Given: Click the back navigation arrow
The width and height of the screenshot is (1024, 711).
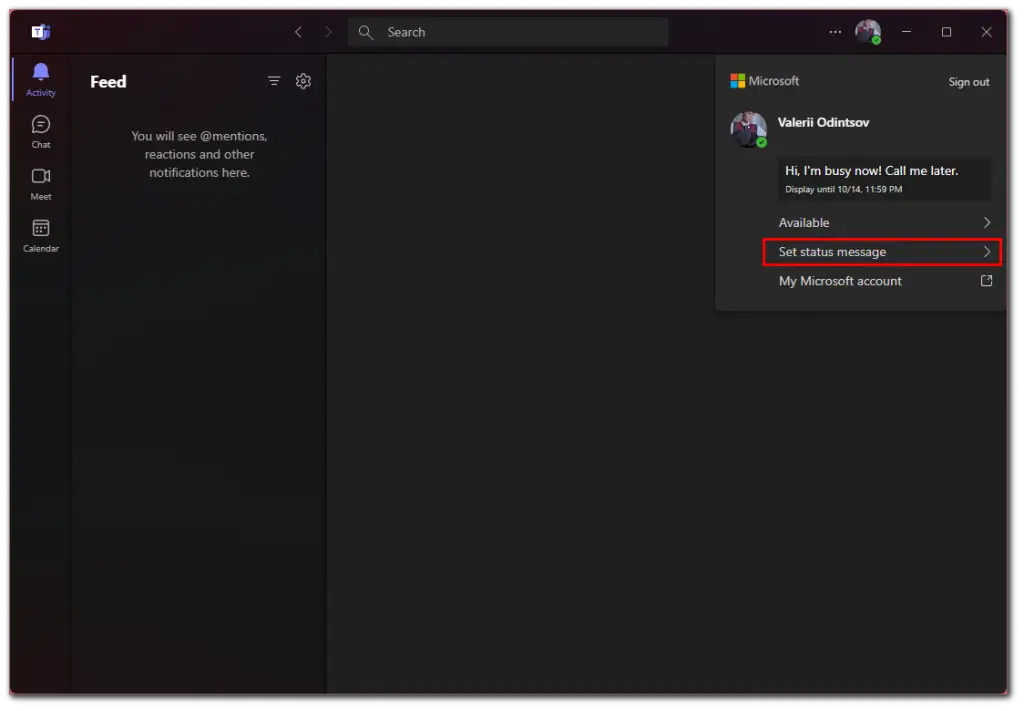Looking at the screenshot, I should point(298,32).
